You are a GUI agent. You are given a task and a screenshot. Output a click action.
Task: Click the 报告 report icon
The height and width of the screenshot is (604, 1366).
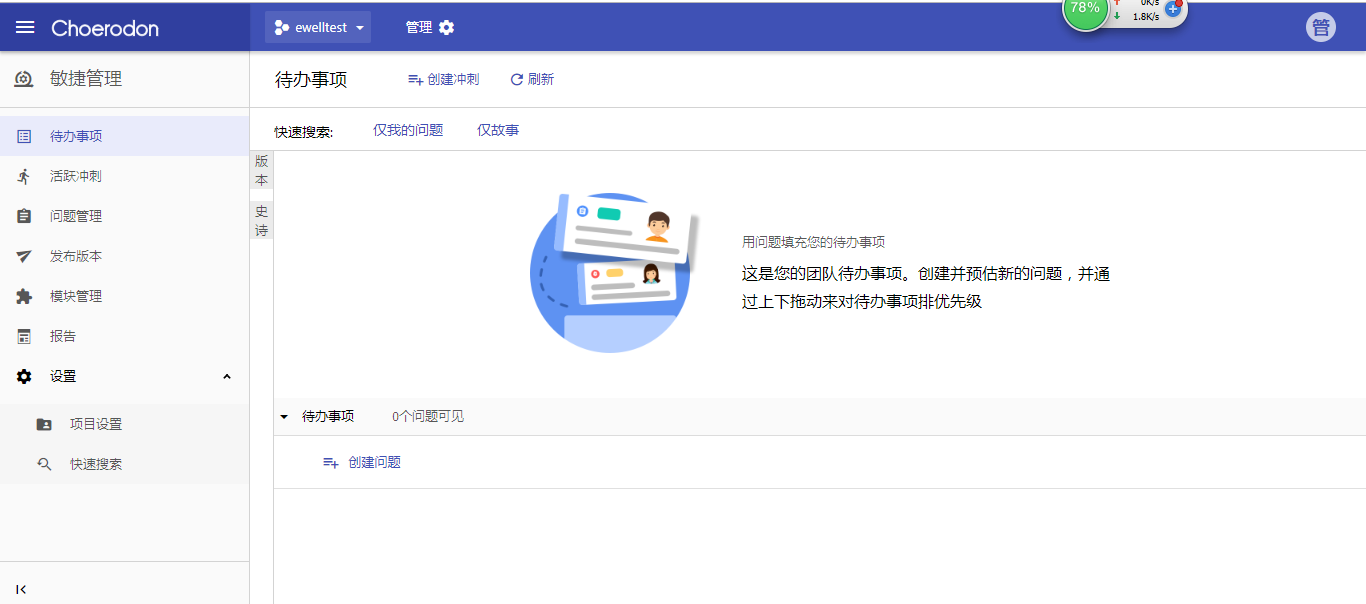pyautogui.click(x=25, y=336)
